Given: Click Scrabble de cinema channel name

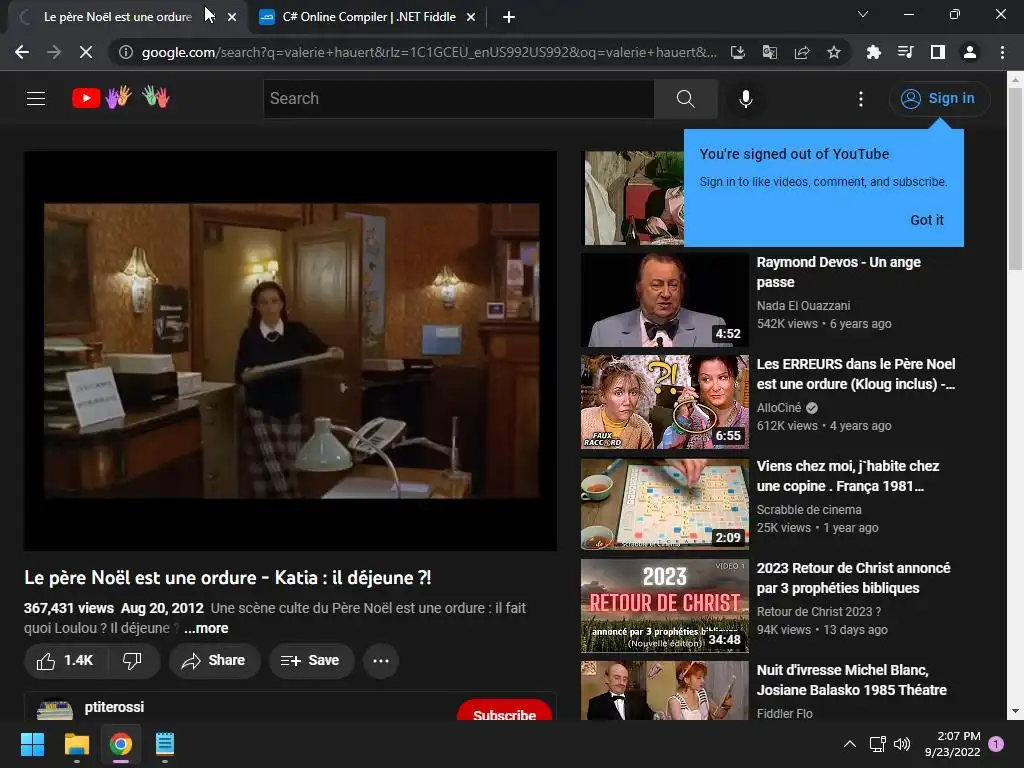Looking at the screenshot, I should pyautogui.click(x=809, y=509).
